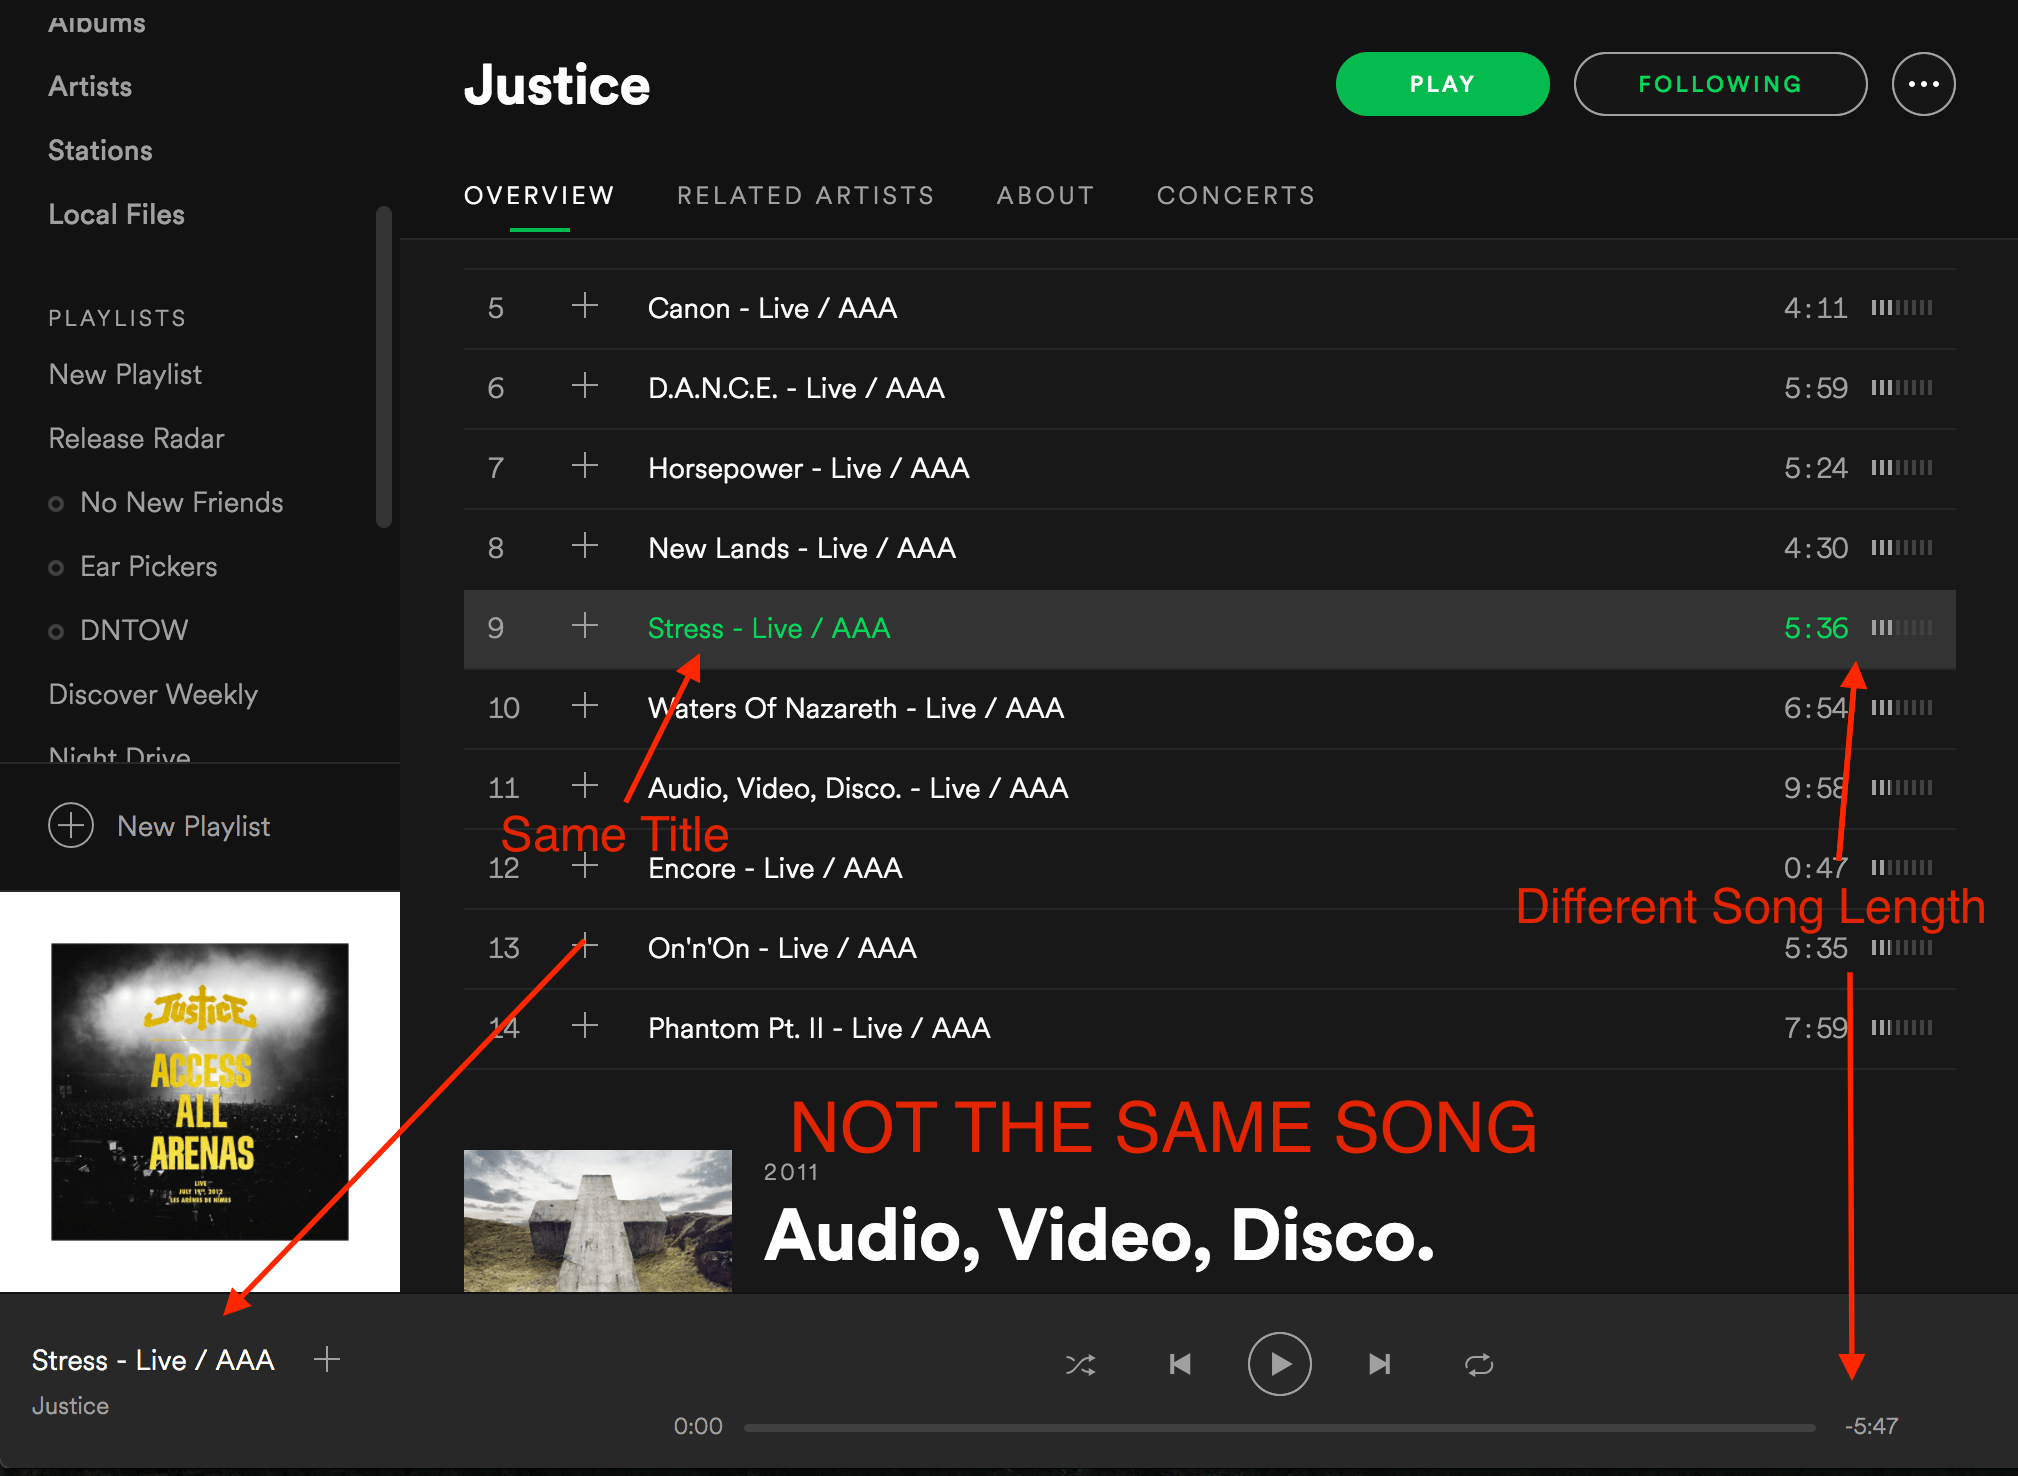Viewport: 2018px width, 1476px height.
Task: Open the CONCERTS tab
Action: pyautogui.click(x=1236, y=195)
